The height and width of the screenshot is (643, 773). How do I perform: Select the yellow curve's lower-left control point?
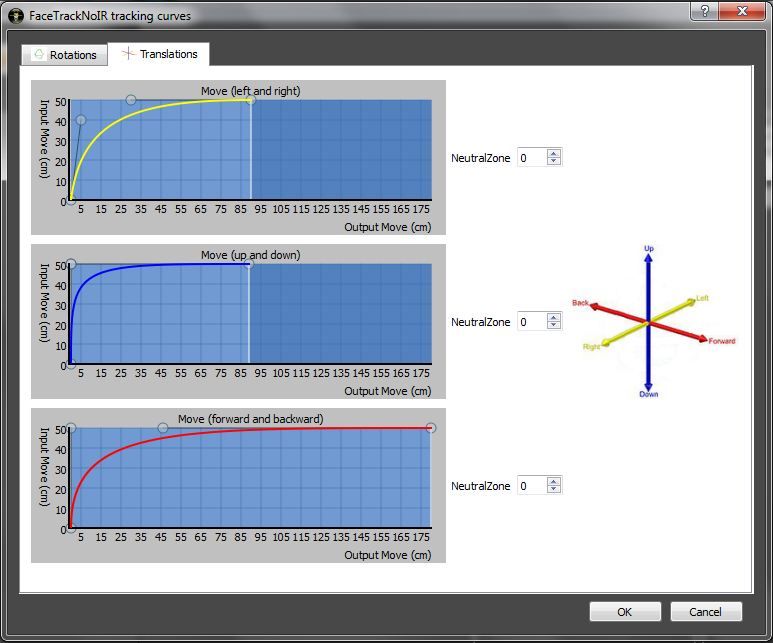(x=81, y=120)
